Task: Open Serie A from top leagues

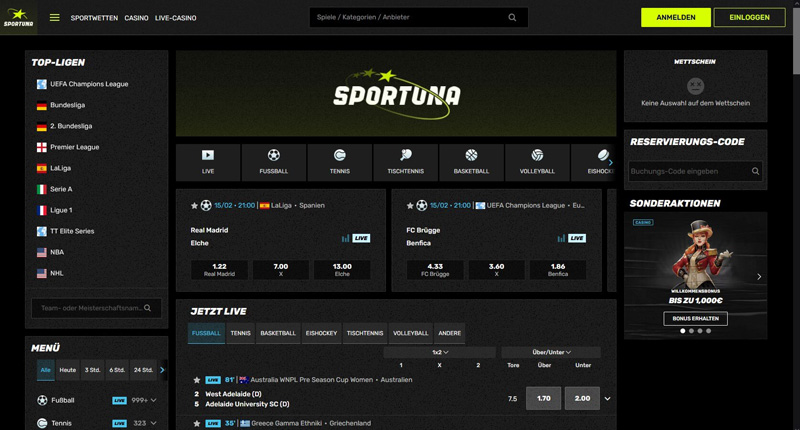Action: [x=55, y=189]
